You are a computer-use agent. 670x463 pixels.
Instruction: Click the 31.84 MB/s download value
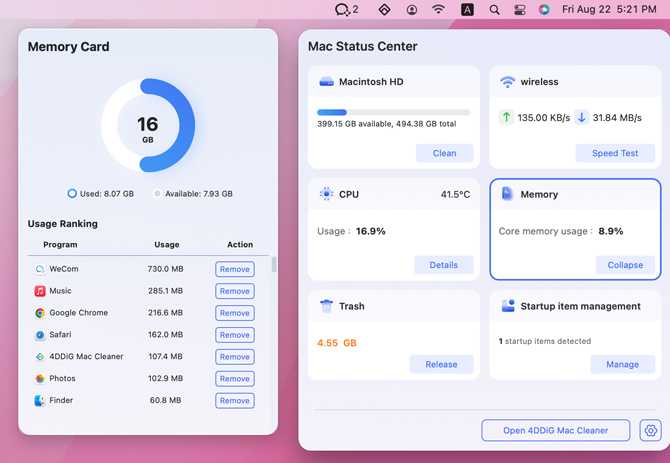(x=617, y=118)
